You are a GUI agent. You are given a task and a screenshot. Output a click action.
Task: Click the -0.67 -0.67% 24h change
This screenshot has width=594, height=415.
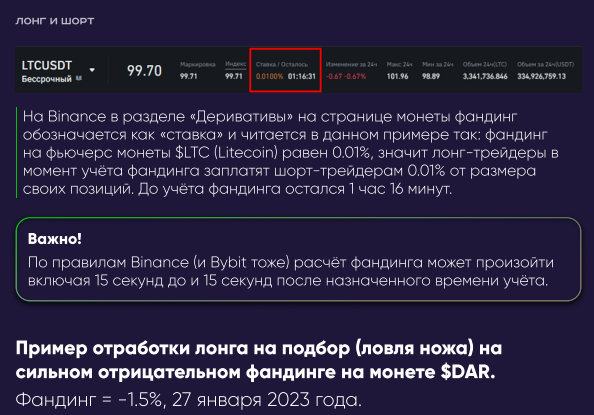coord(346,76)
